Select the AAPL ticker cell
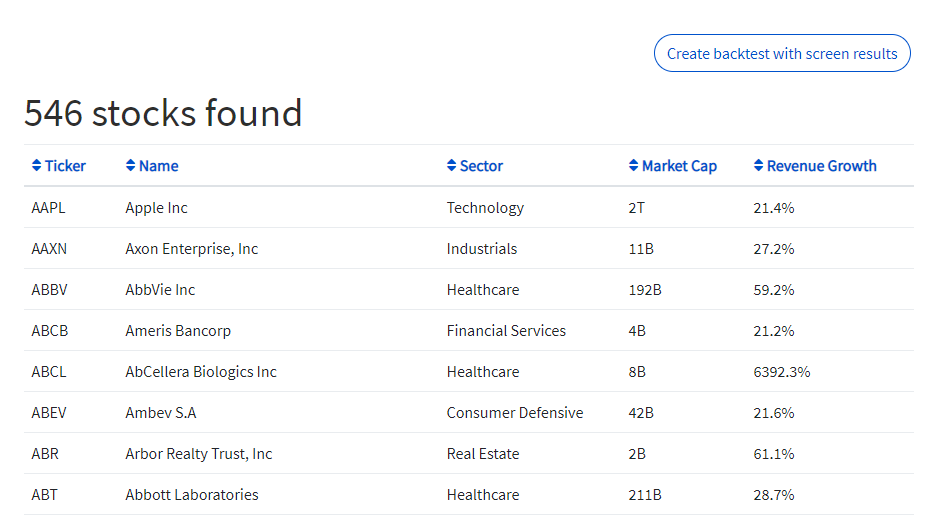 click(x=48, y=208)
